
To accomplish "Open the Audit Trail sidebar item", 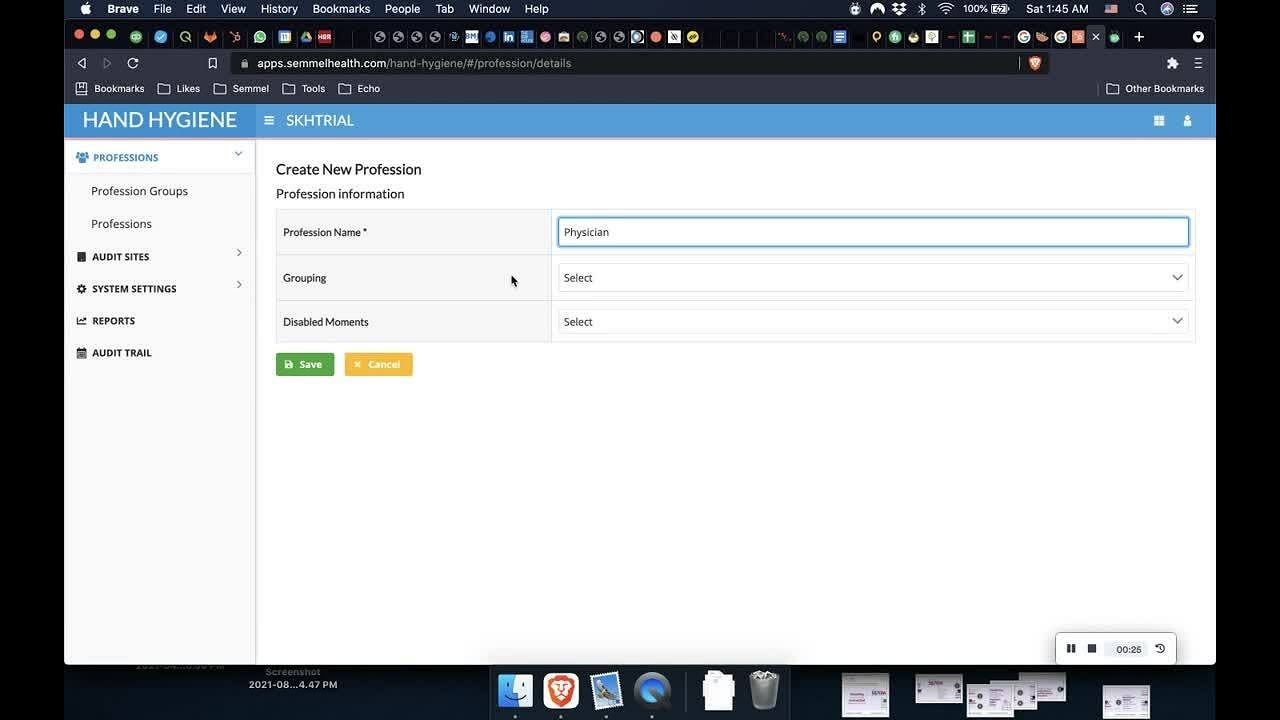I will 121,353.
